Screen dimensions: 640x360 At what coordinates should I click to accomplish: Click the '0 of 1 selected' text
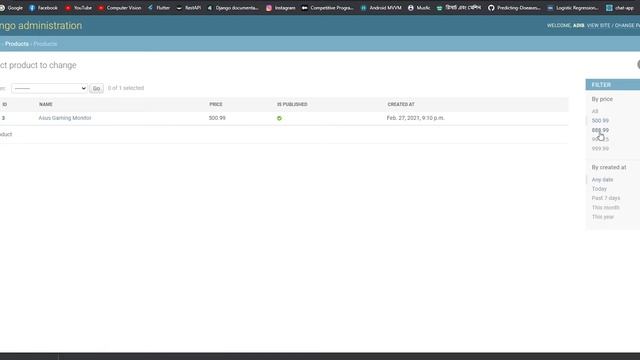126,88
